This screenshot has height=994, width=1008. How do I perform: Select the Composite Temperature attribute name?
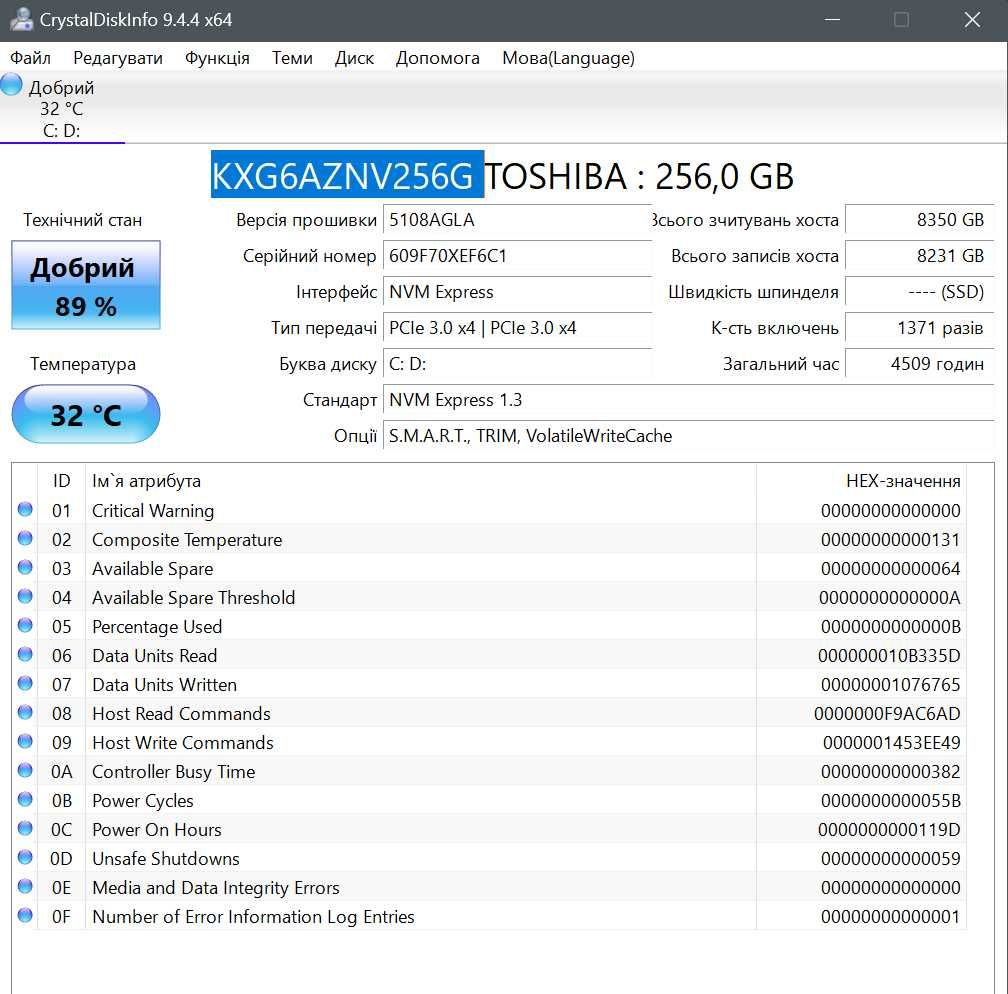tap(187, 540)
